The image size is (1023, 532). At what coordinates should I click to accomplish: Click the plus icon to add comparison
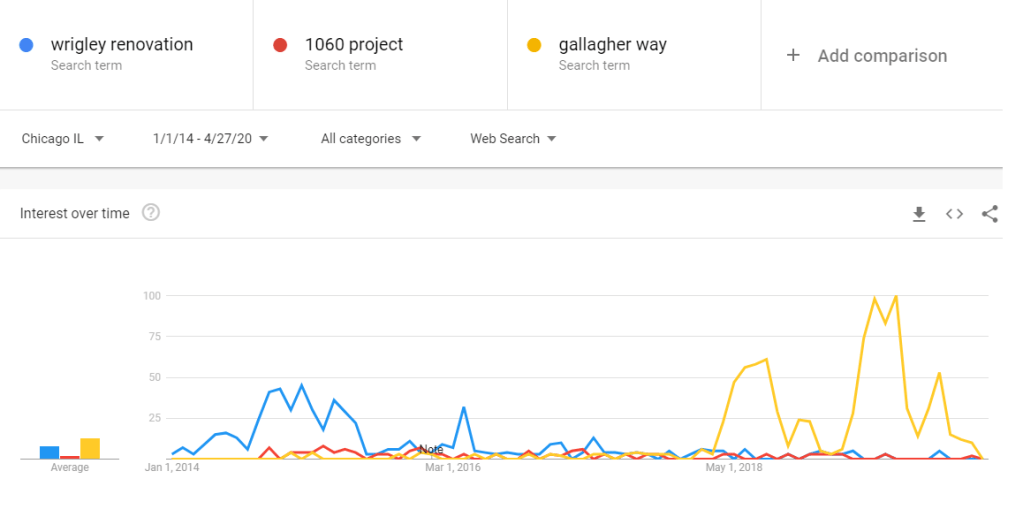pos(793,56)
